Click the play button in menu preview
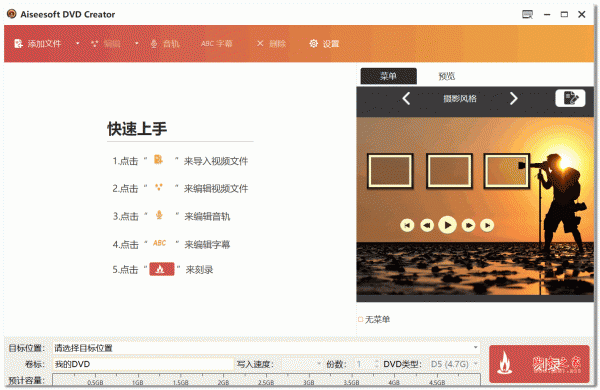 [447, 225]
